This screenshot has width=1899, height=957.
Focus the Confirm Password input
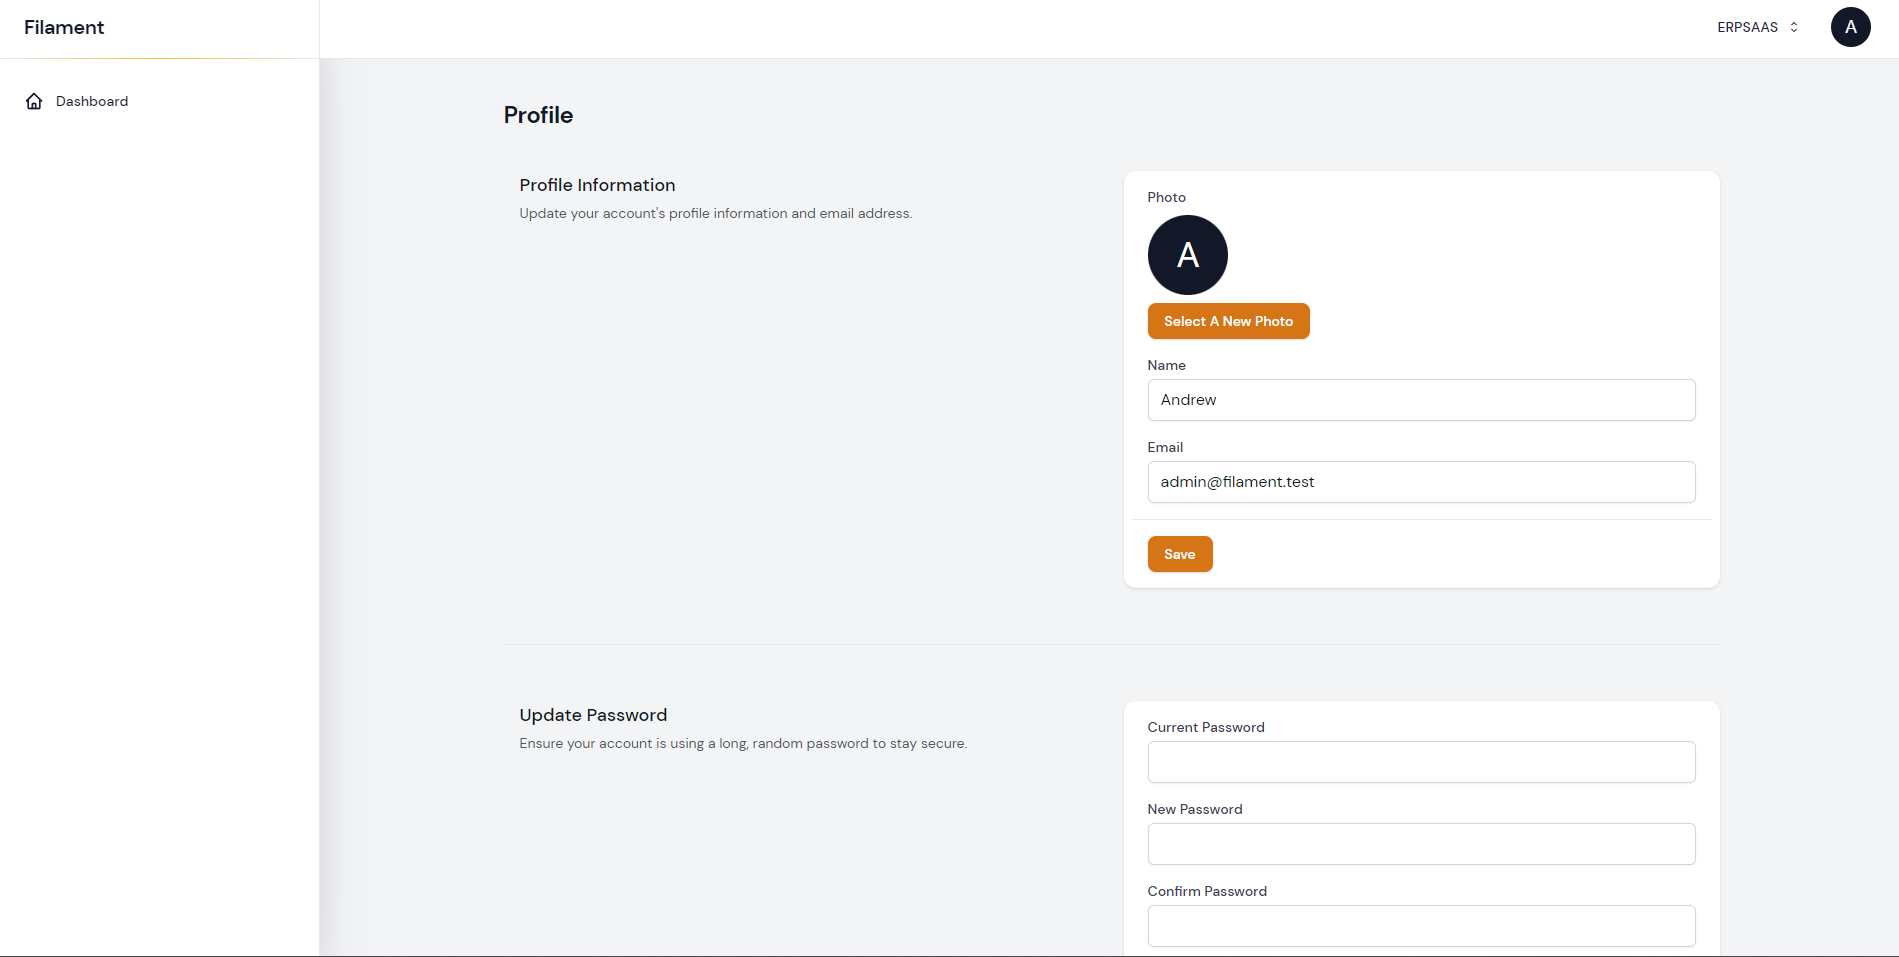1421,926
